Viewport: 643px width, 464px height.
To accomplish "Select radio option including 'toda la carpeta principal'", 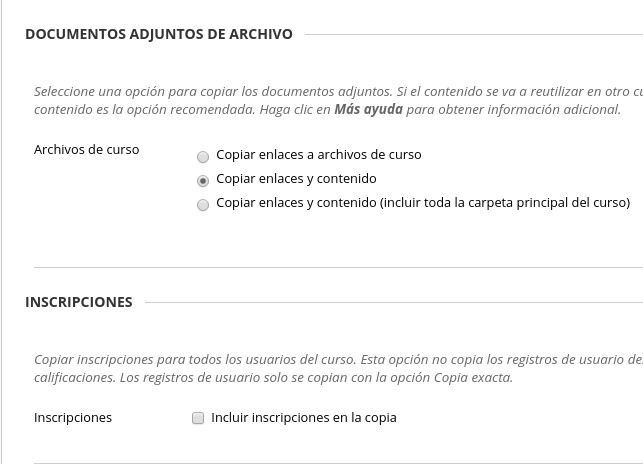I will click(x=203, y=205).
